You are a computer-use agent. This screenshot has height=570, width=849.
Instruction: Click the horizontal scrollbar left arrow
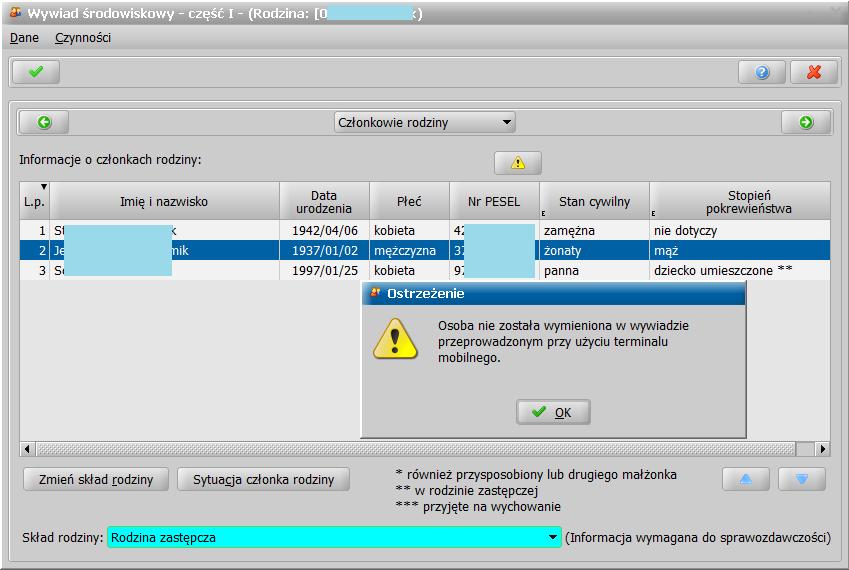(x=27, y=449)
